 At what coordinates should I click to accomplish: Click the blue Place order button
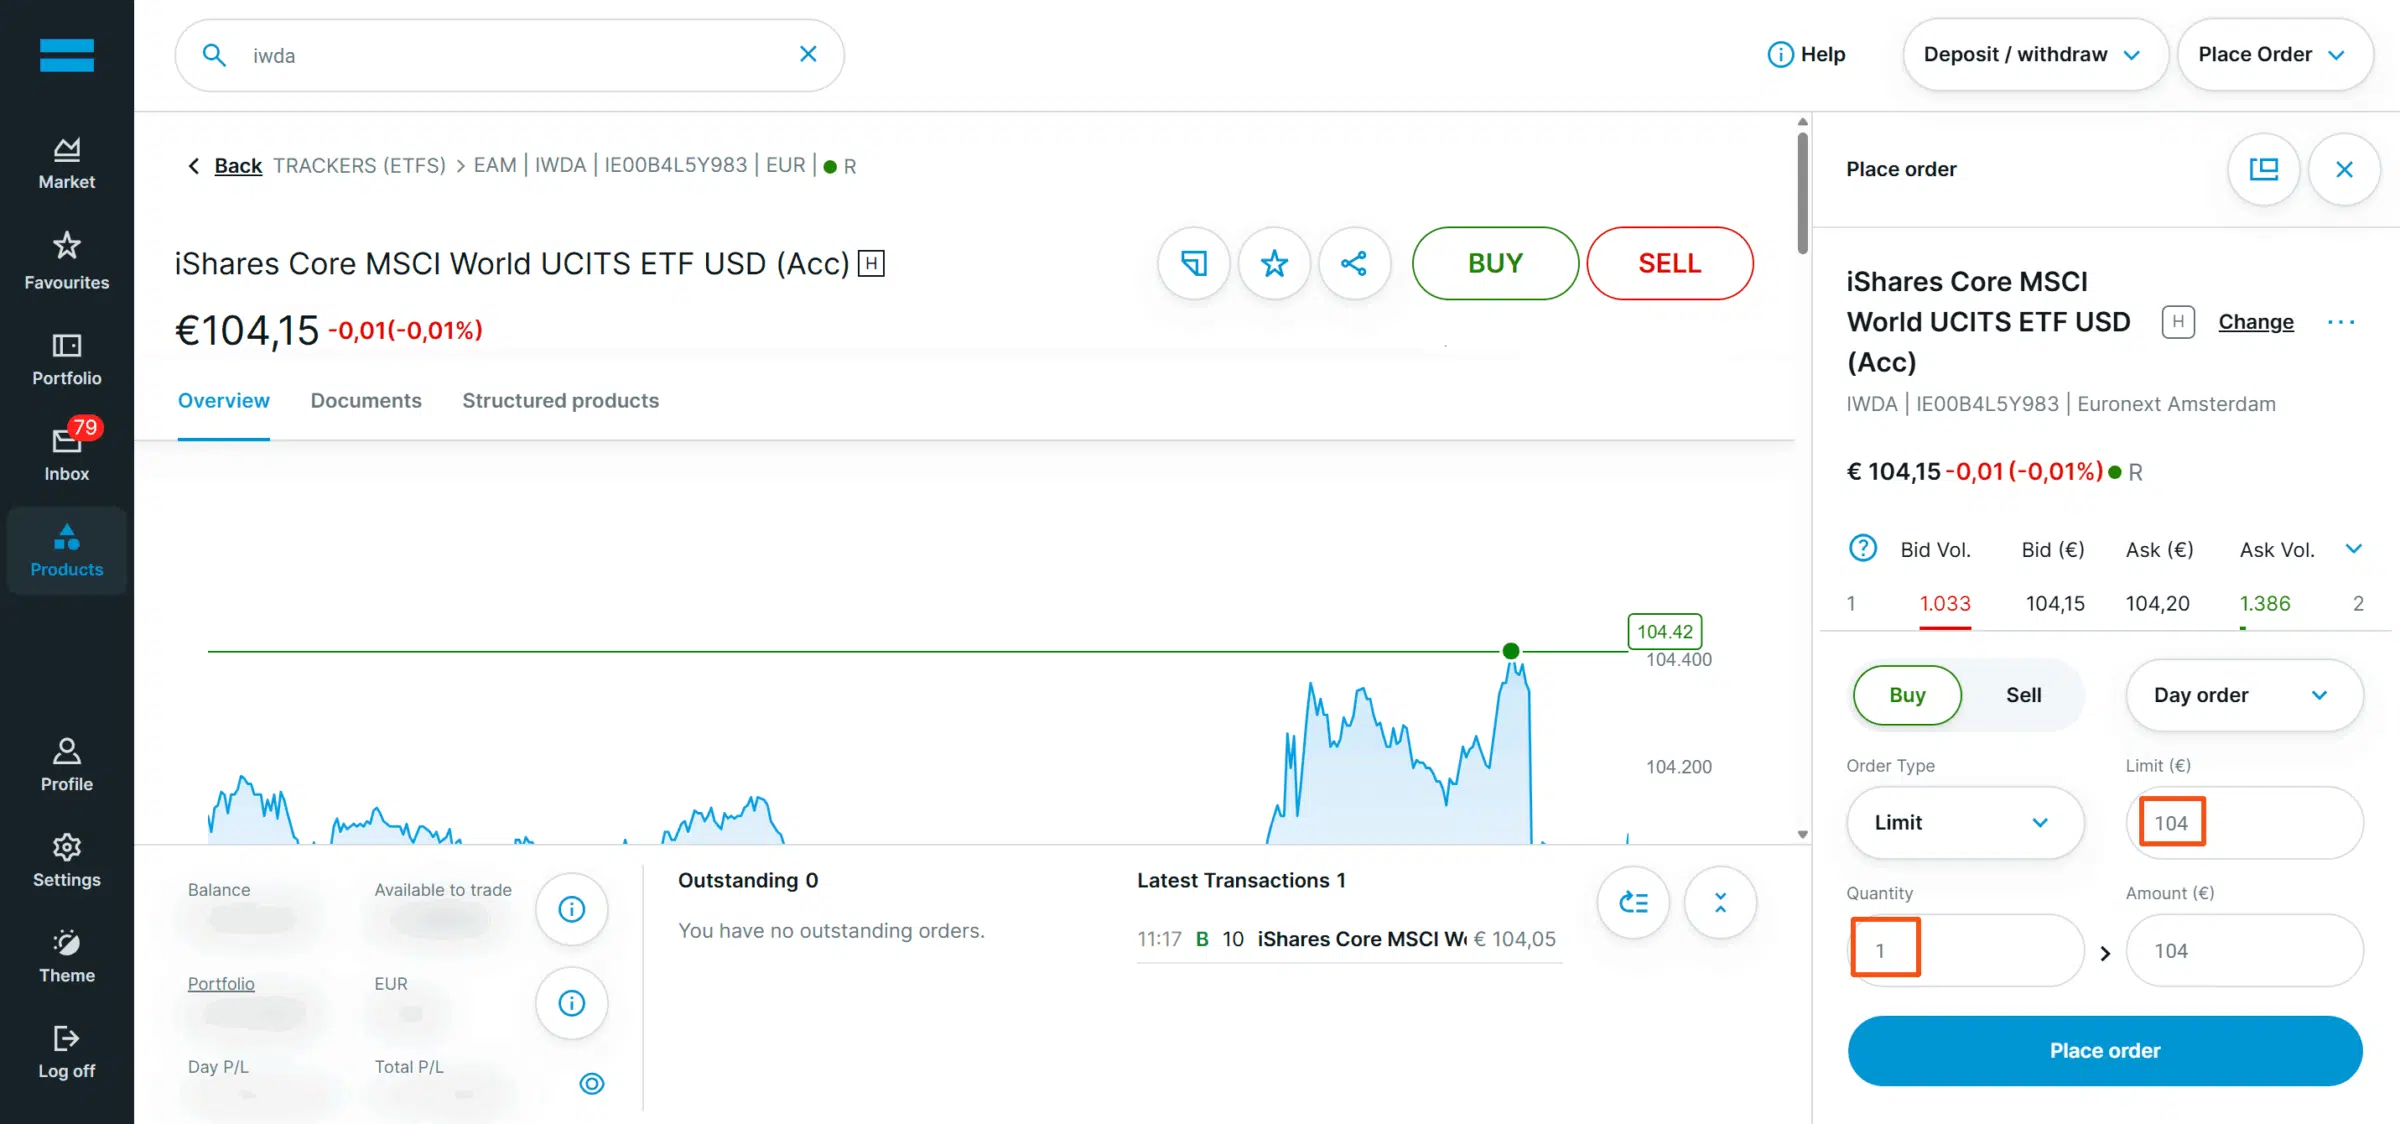click(2105, 1051)
